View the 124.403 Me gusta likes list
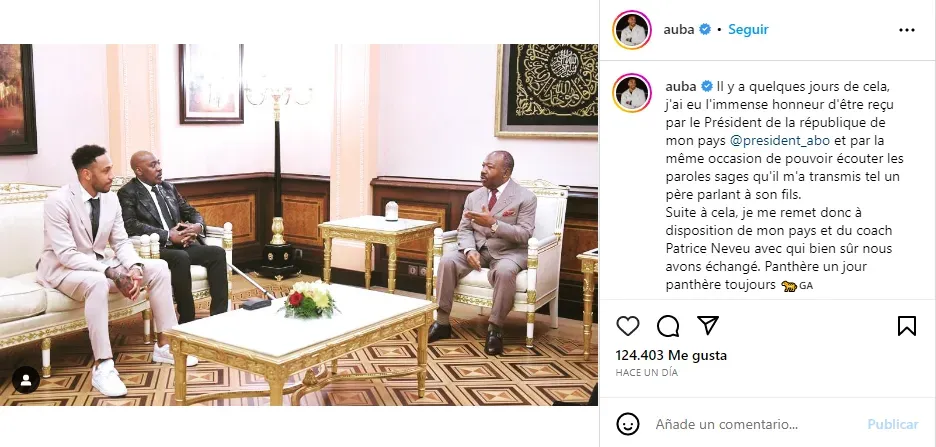Screen dimensions: 936x447 671,356
